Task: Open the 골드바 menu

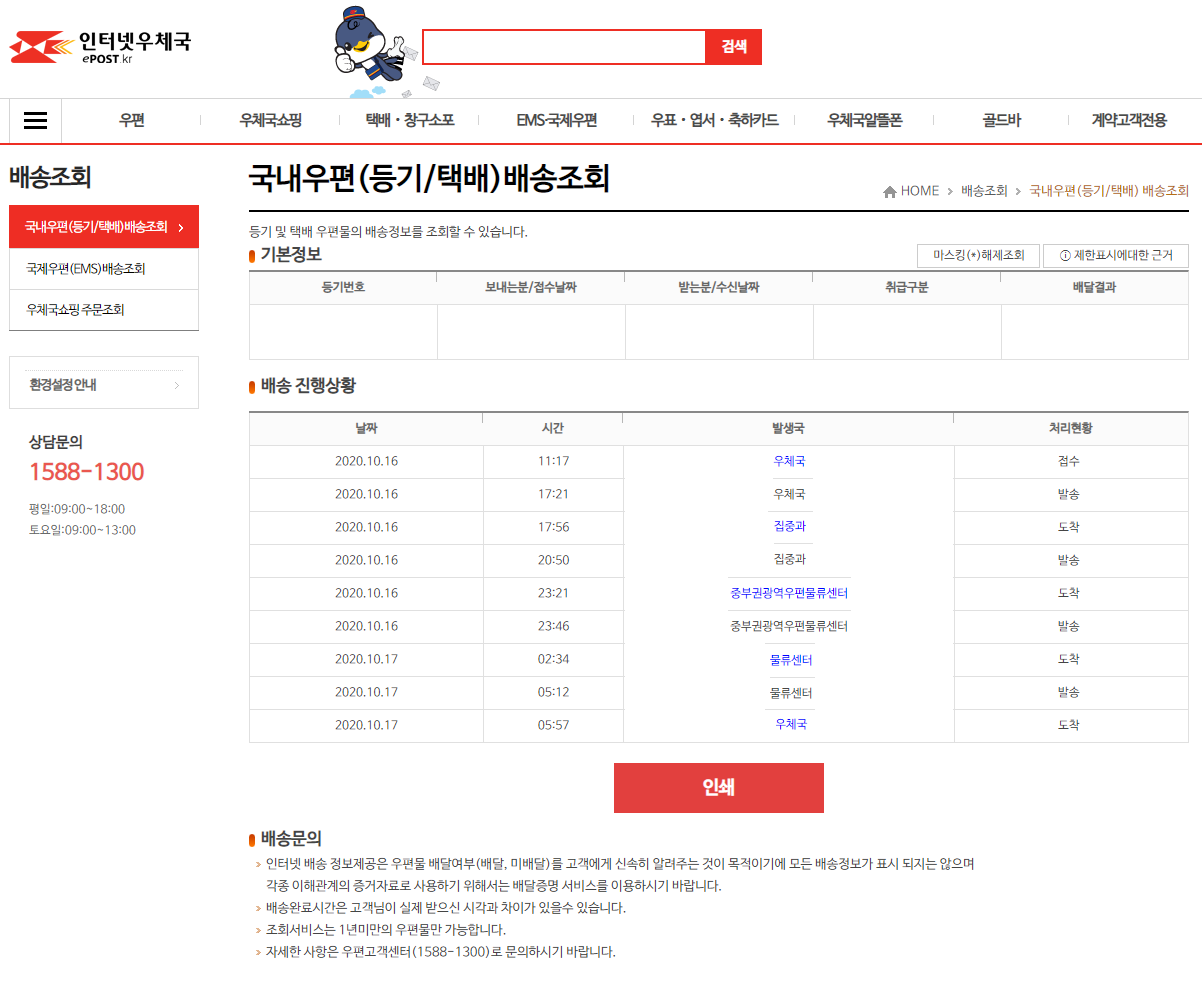Action: click(1001, 121)
